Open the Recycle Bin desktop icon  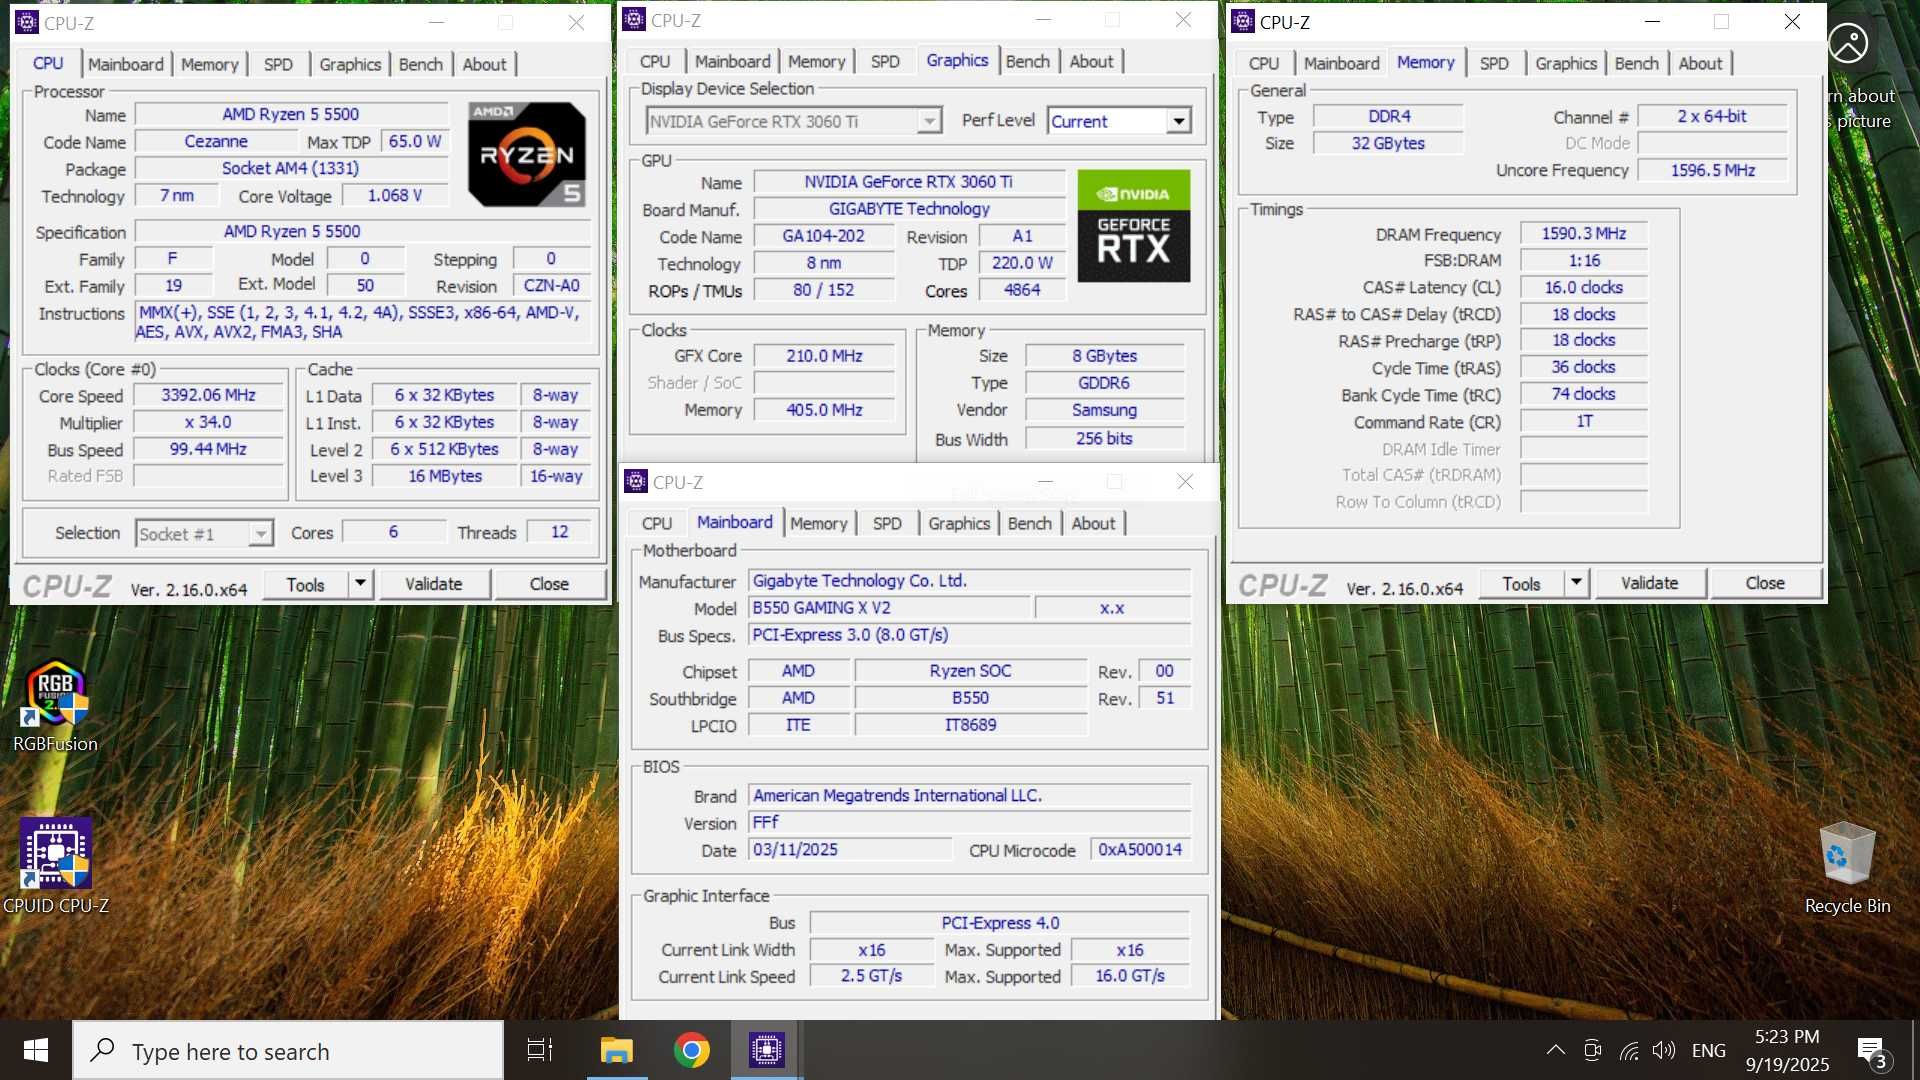coord(1846,867)
